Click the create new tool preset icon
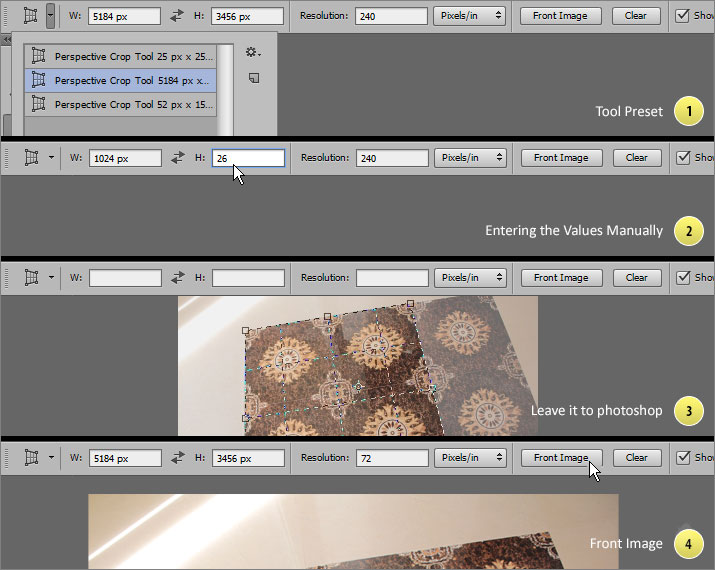 (253, 77)
